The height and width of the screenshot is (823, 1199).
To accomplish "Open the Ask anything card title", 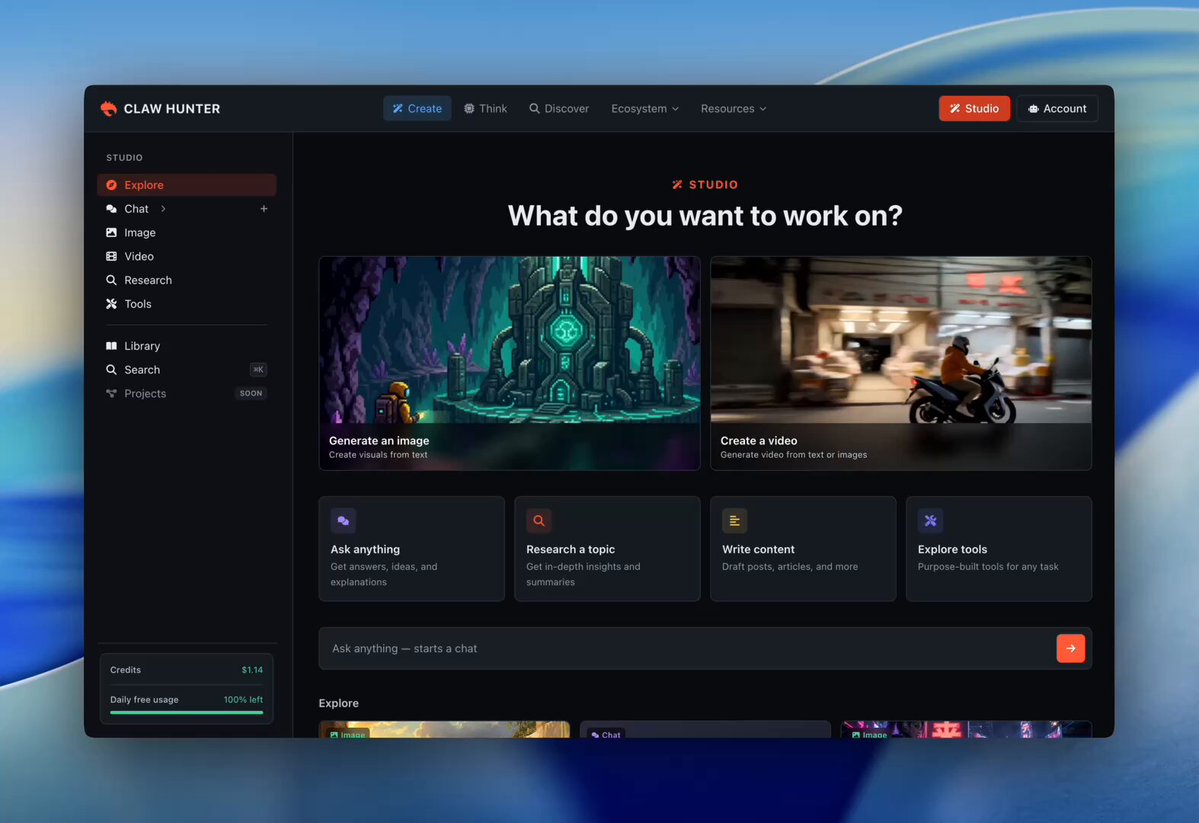I will click(x=366, y=549).
